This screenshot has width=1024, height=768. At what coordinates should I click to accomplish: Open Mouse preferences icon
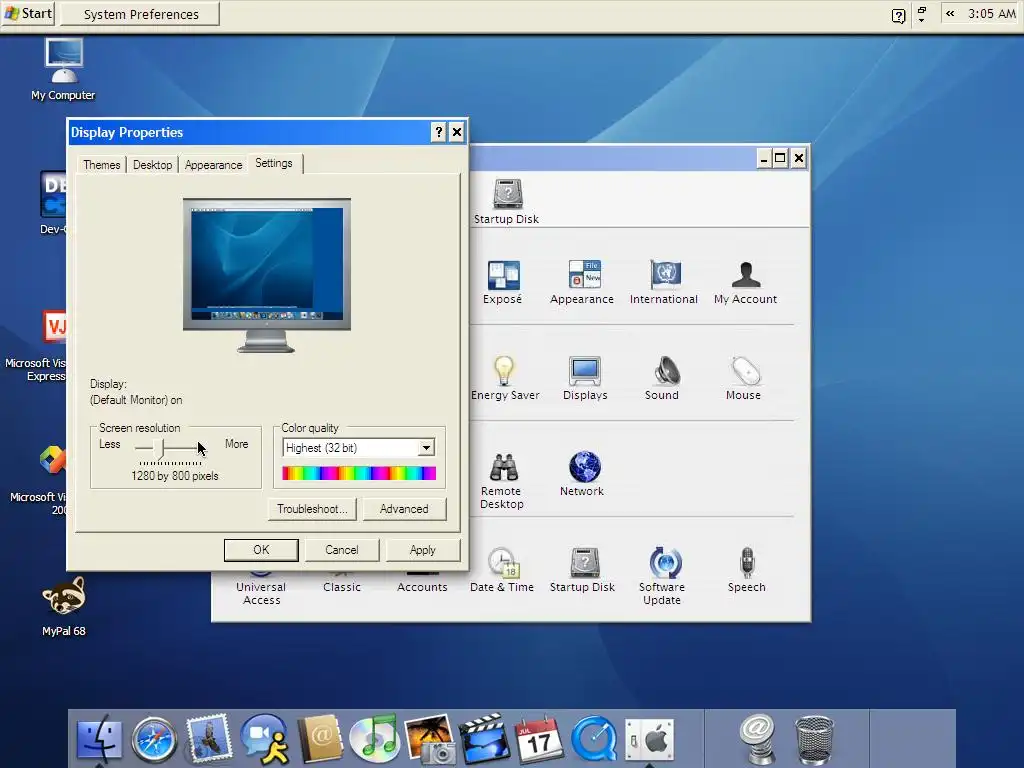click(x=744, y=378)
